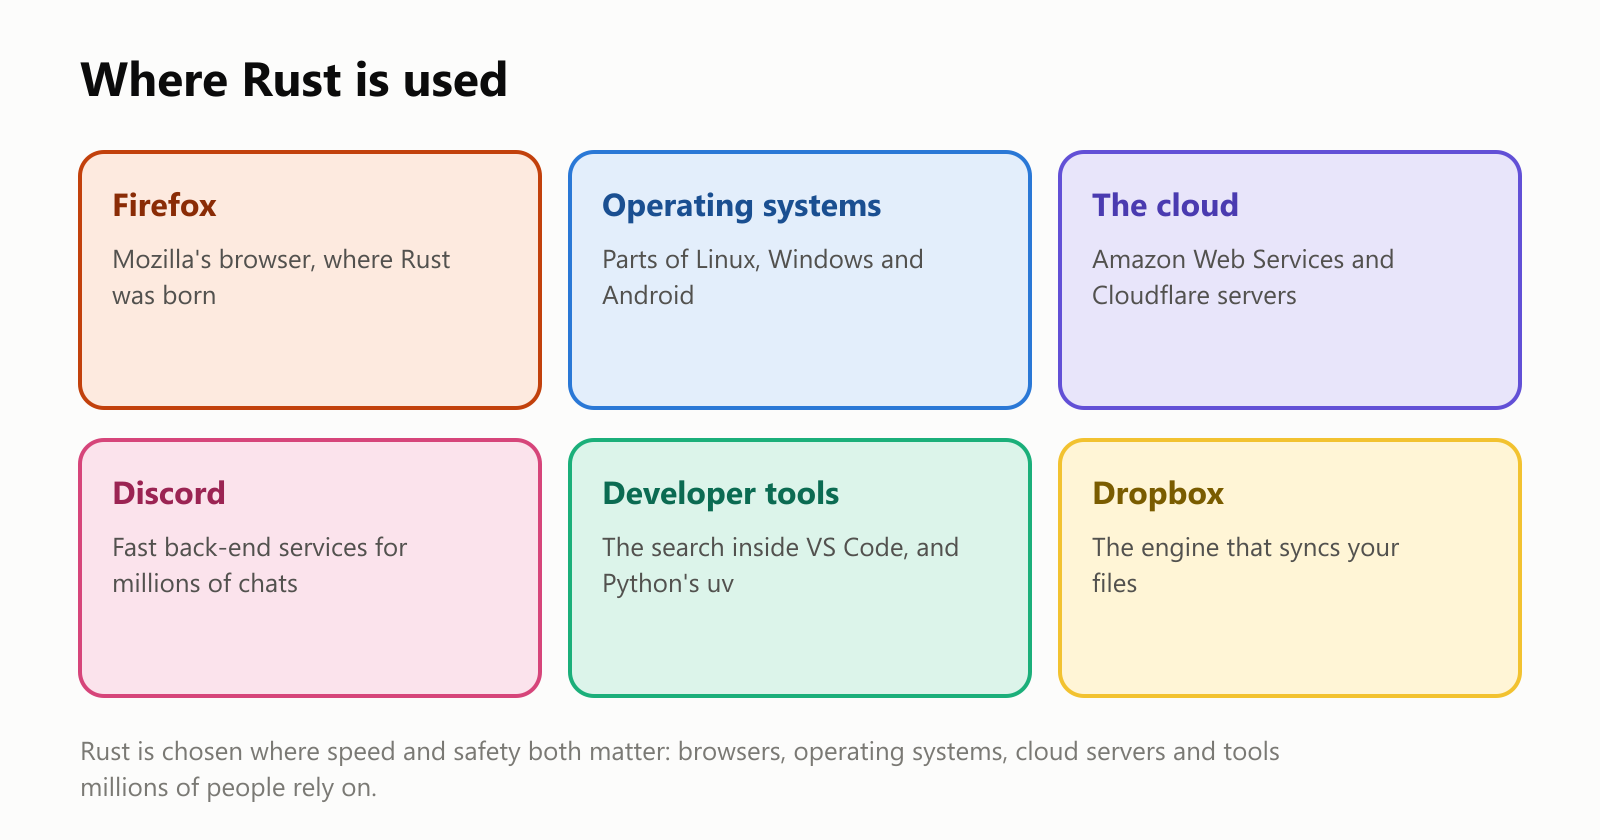Image resolution: width=1600 pixels, height=840 pixels.
Task: Click the "Where Rust is used" heading
Action: pos(294,80)
